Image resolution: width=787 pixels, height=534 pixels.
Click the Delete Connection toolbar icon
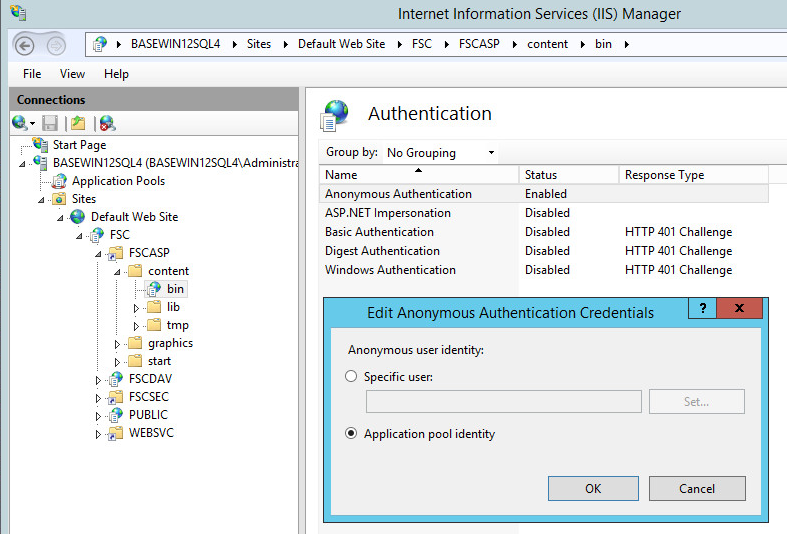[x=107, y=123]
